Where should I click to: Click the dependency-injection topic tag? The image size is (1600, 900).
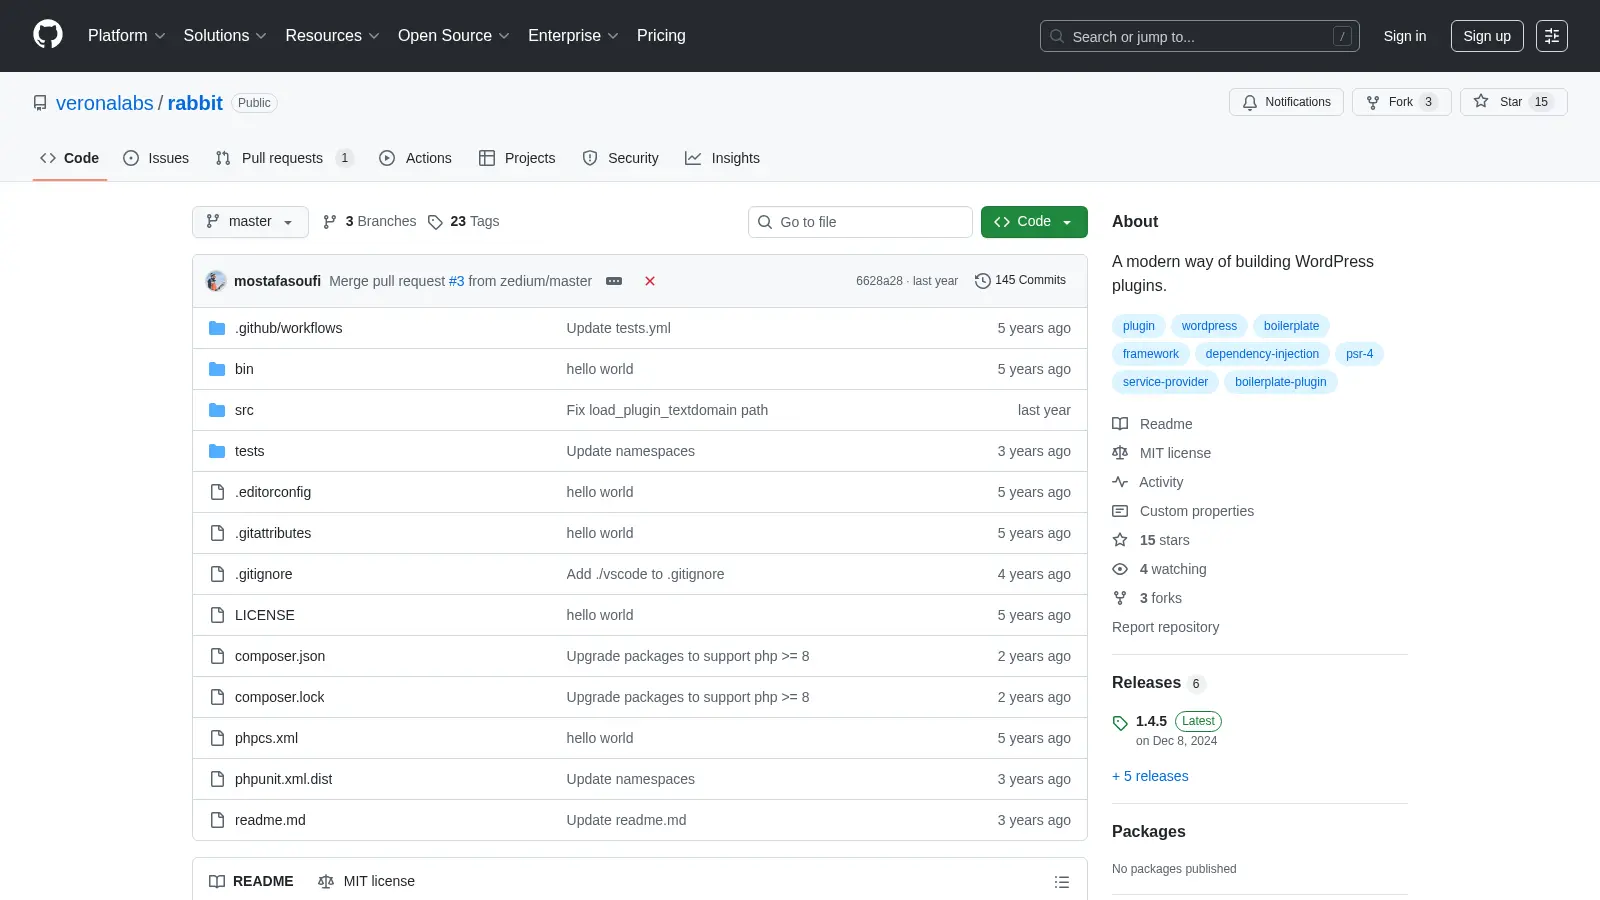point(1262,354)
